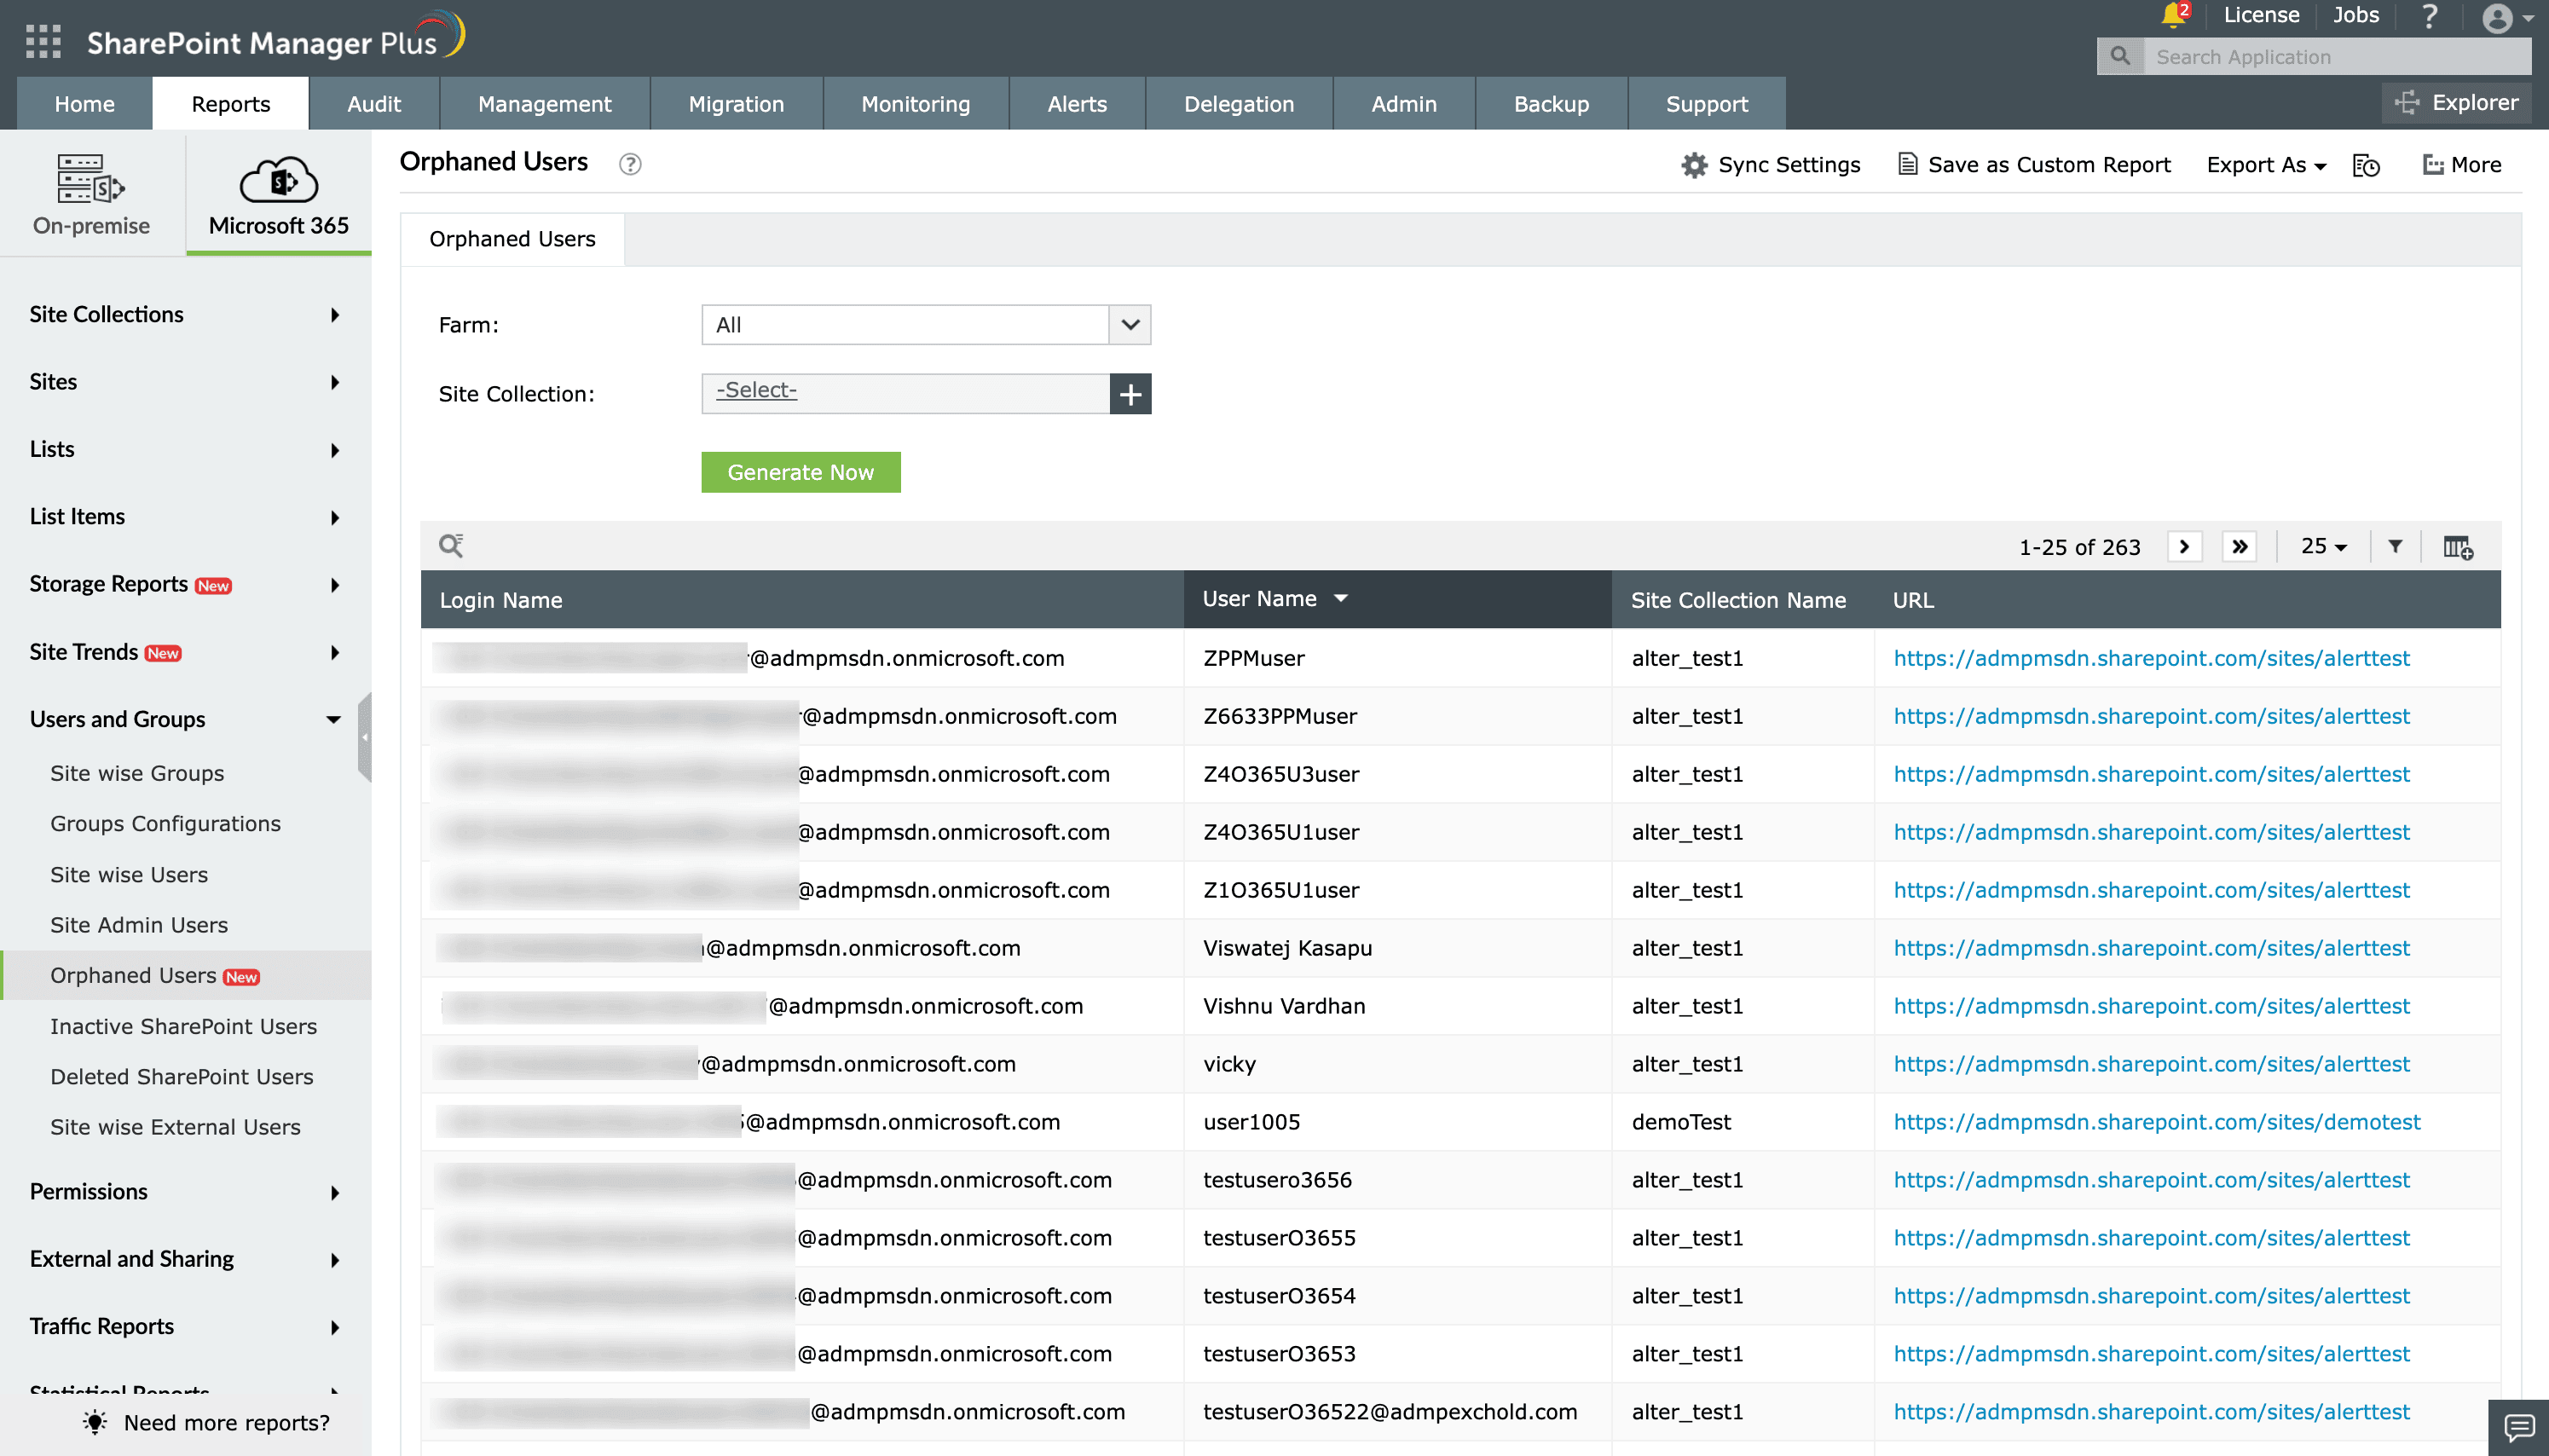Open Deleted SharePoint Users report
The width and height of the screenshot is (2549, 1456).
pos(182,1077)
